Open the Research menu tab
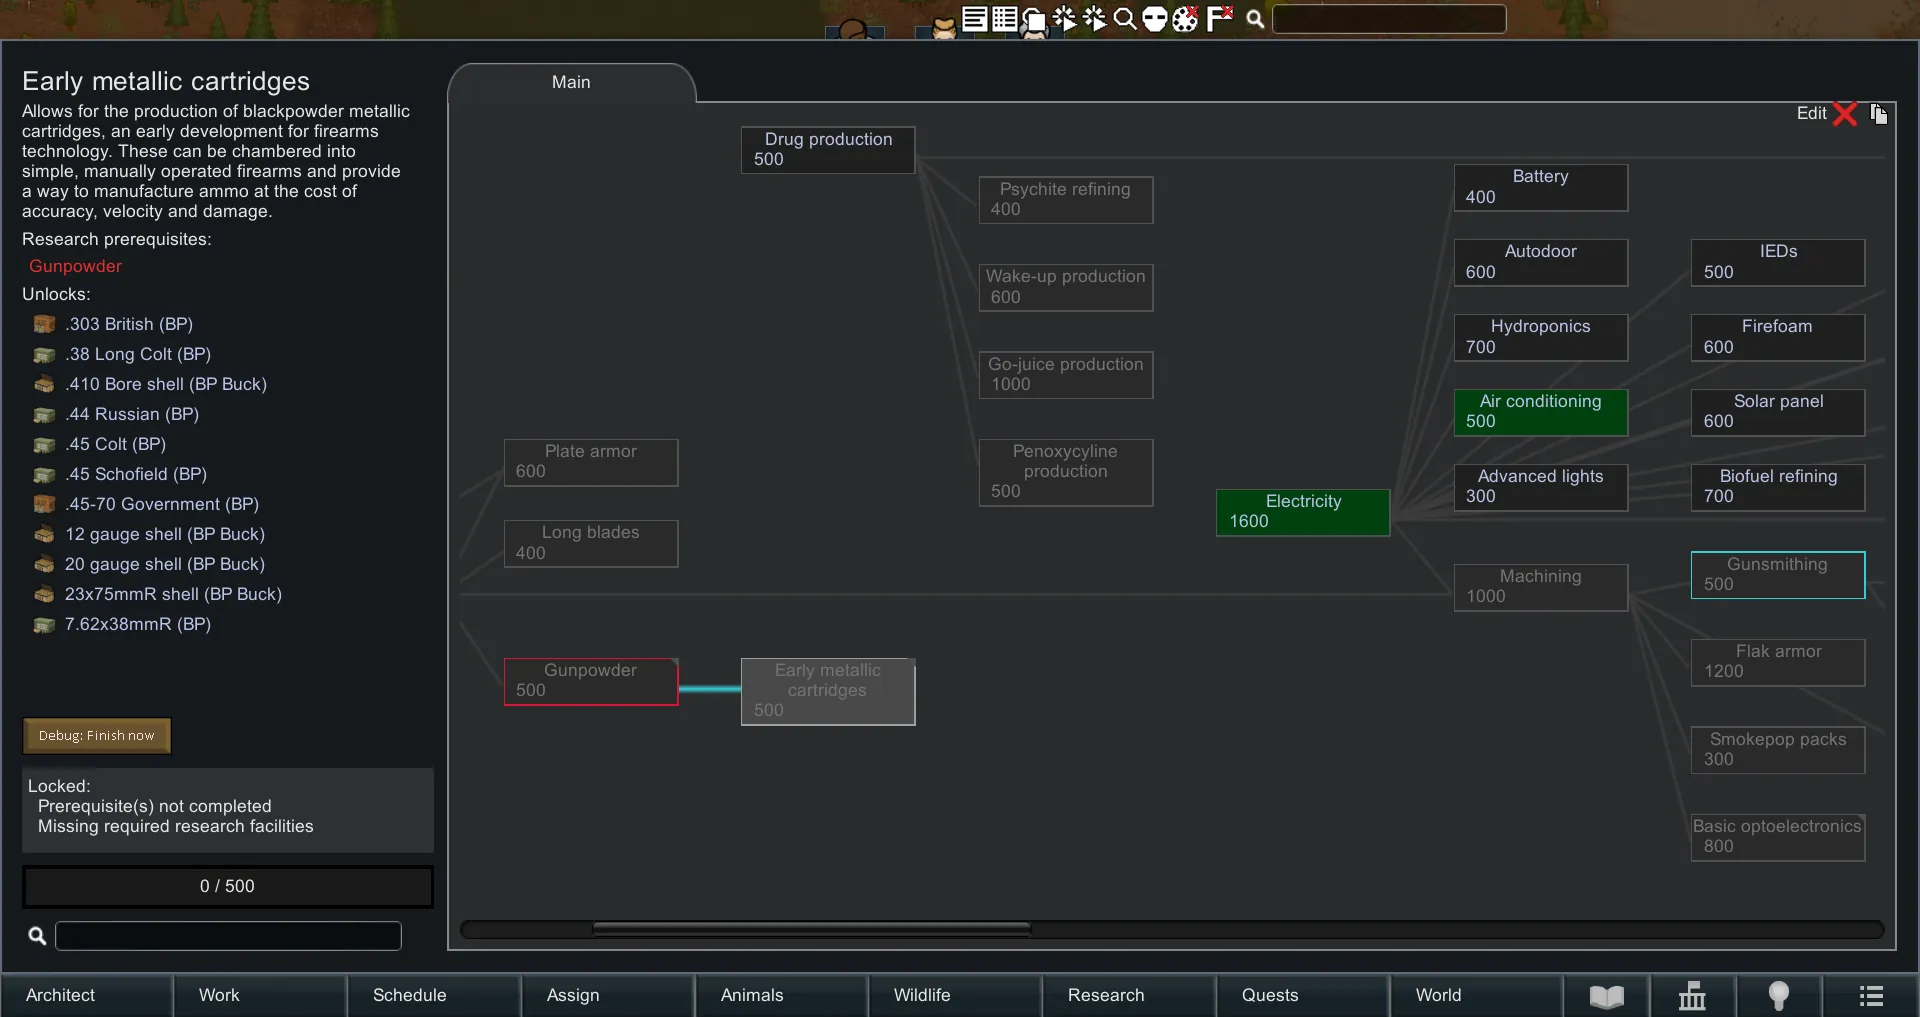This screenshot has height=1017, width=1920. point(1105,995)
